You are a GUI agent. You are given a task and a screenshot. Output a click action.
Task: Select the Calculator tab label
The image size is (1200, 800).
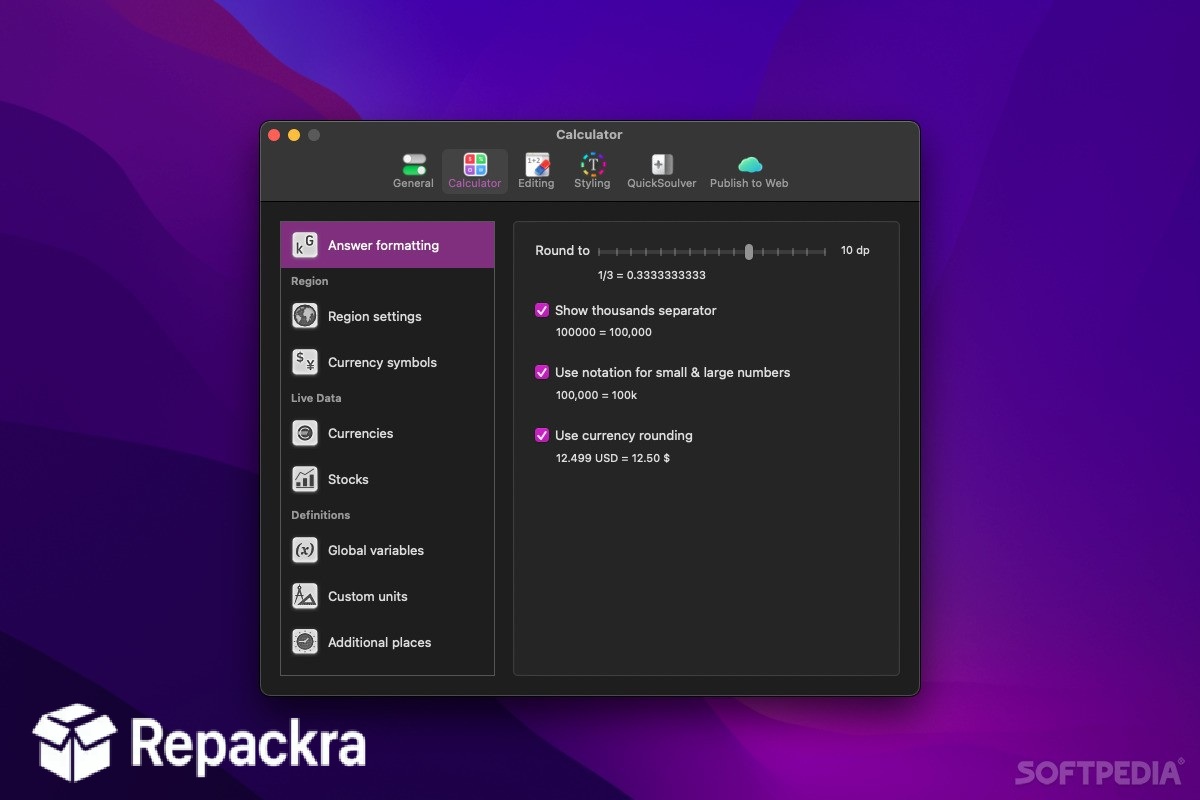[475, 184]
